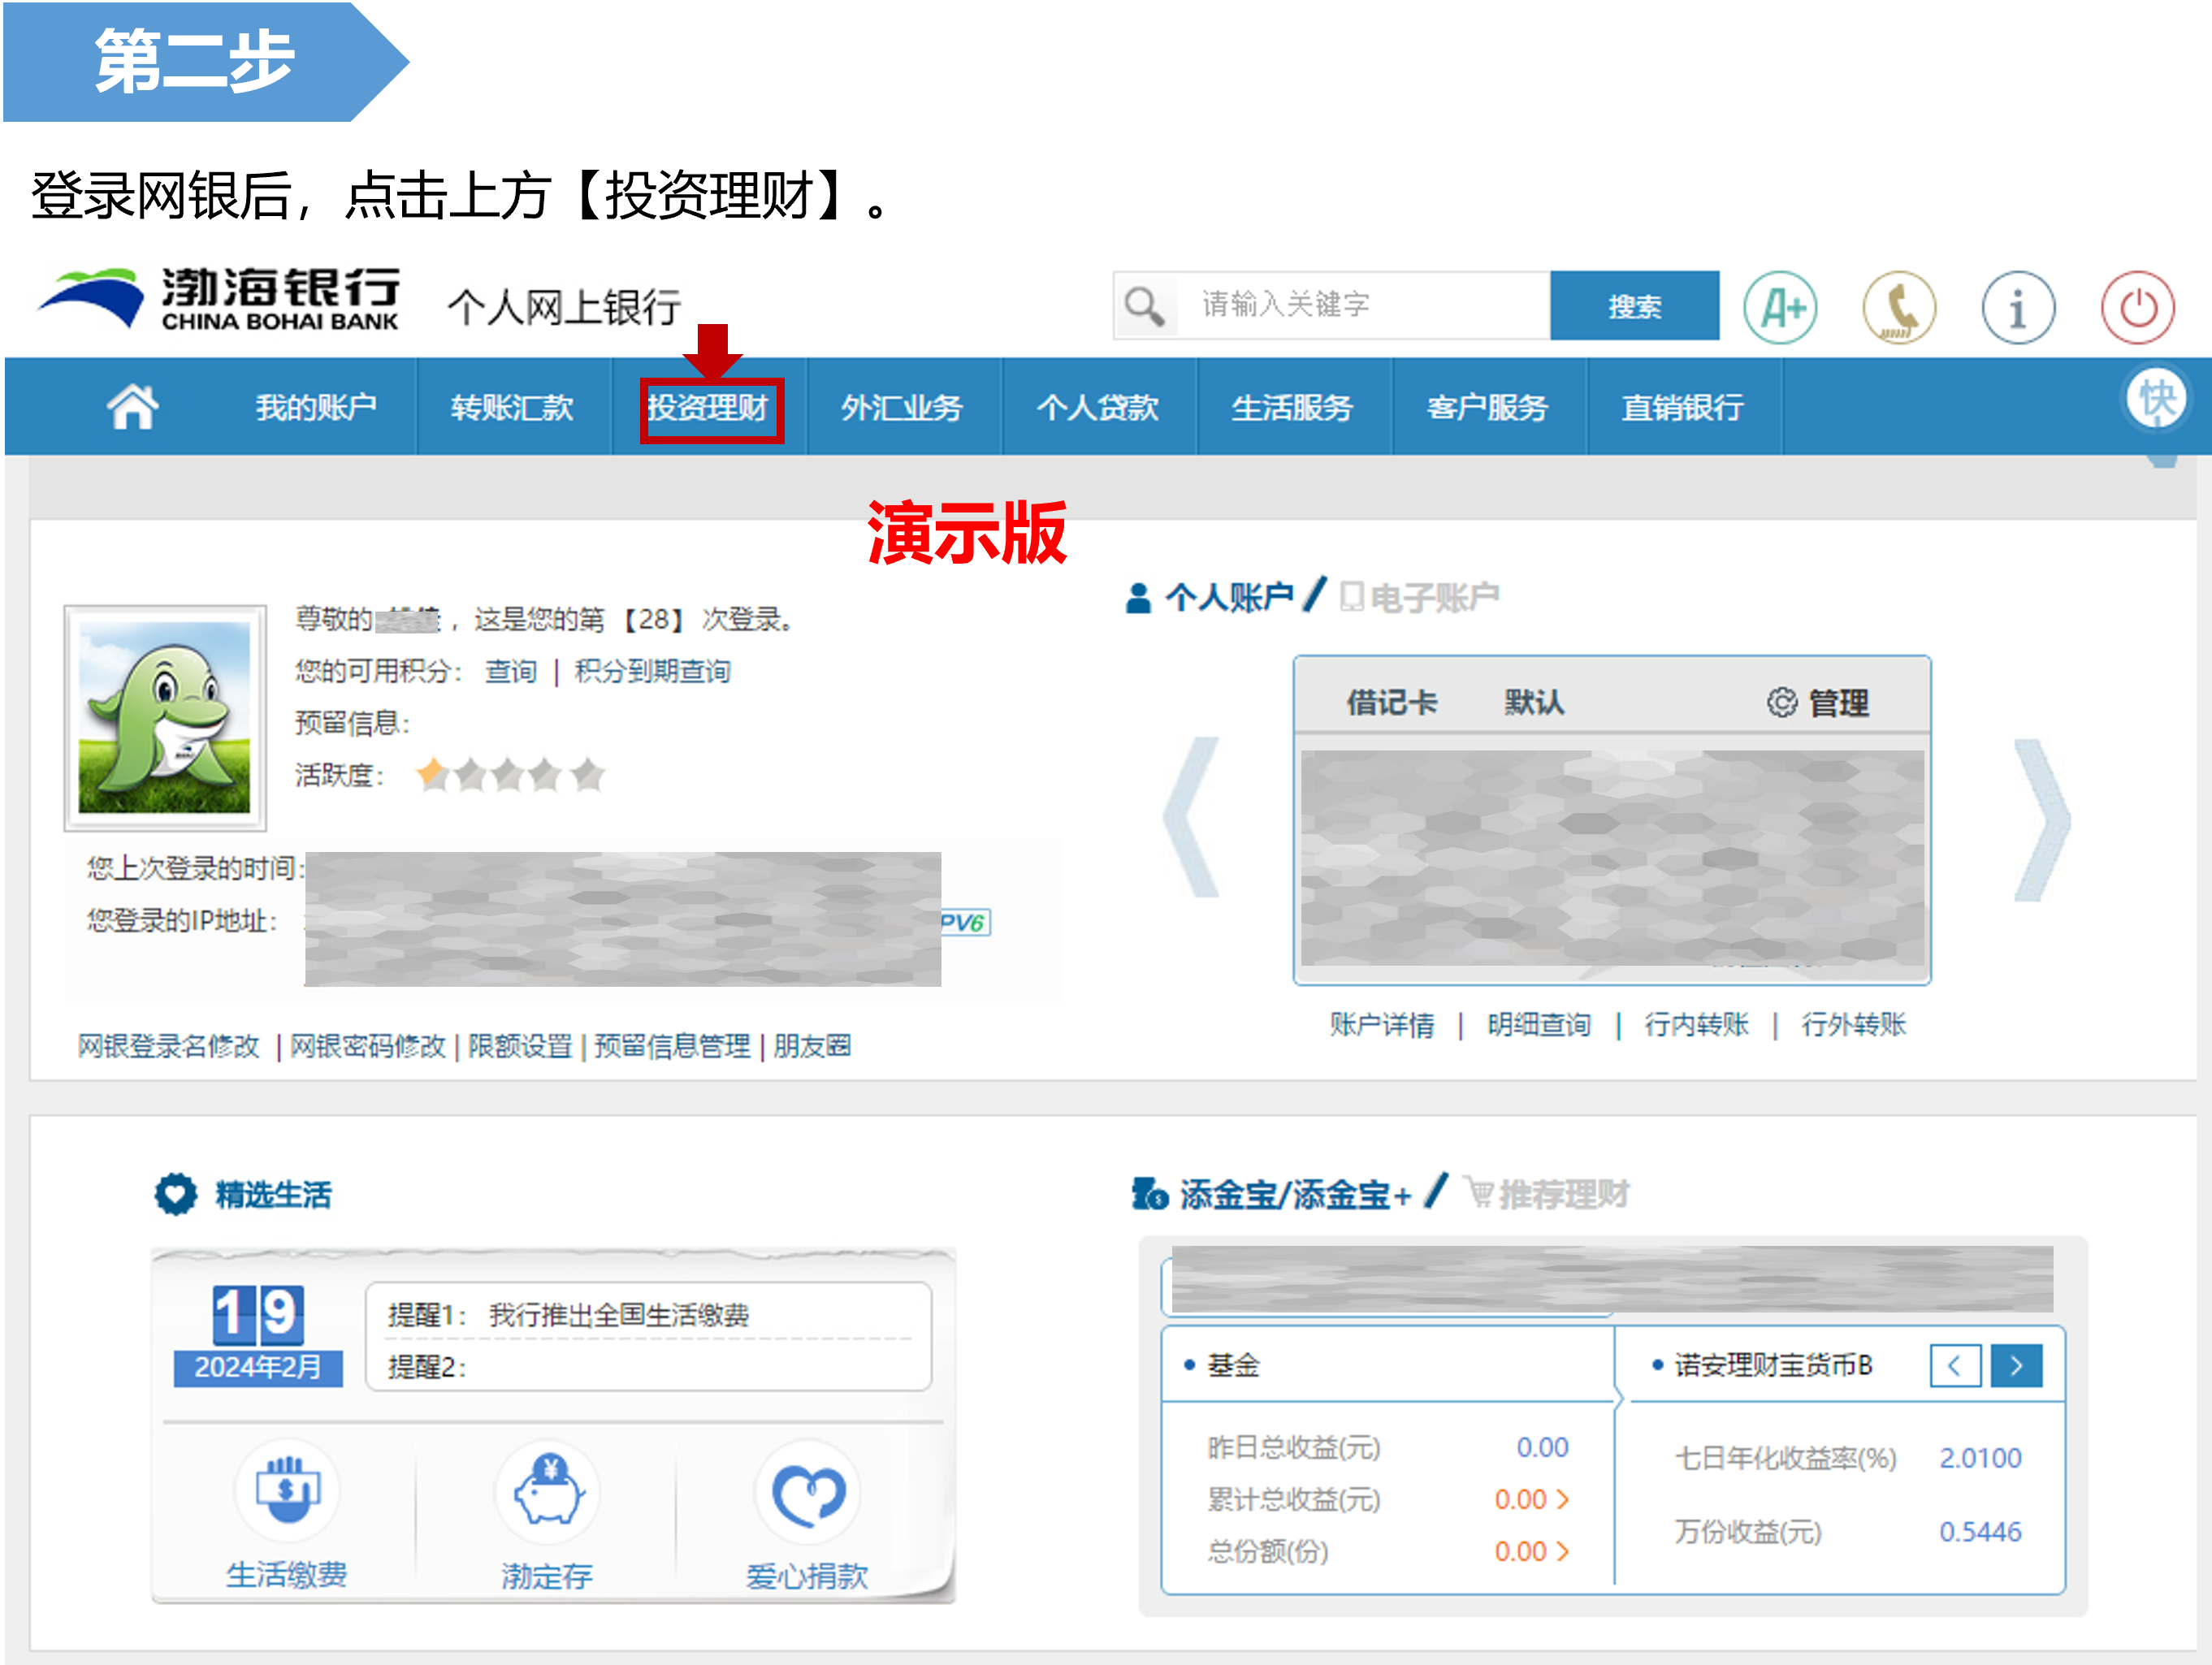Switch to 个人账户 tab
The width and height of the screenshot is (2212, 1665).
click(1210, 597)
